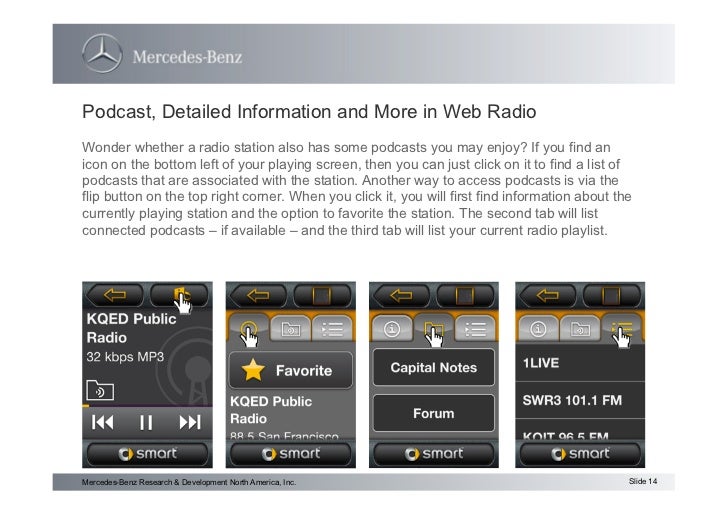This screenshot has height=515, width=728.
Task: Click back arrow on Capital Notes screen
Action: tap(402, 295)
